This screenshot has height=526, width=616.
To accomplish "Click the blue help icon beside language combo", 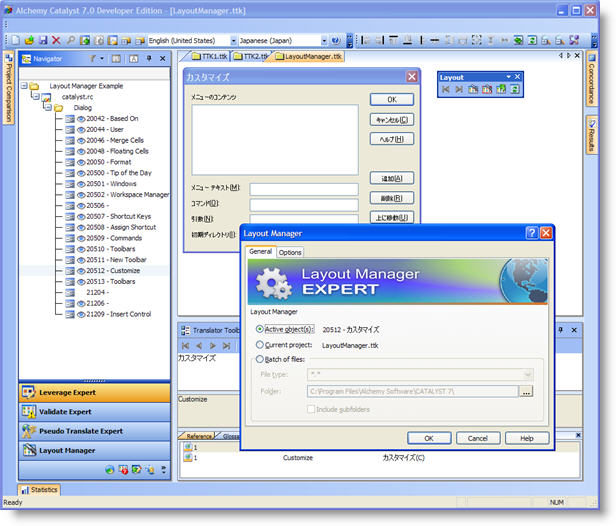I will 335,40.
